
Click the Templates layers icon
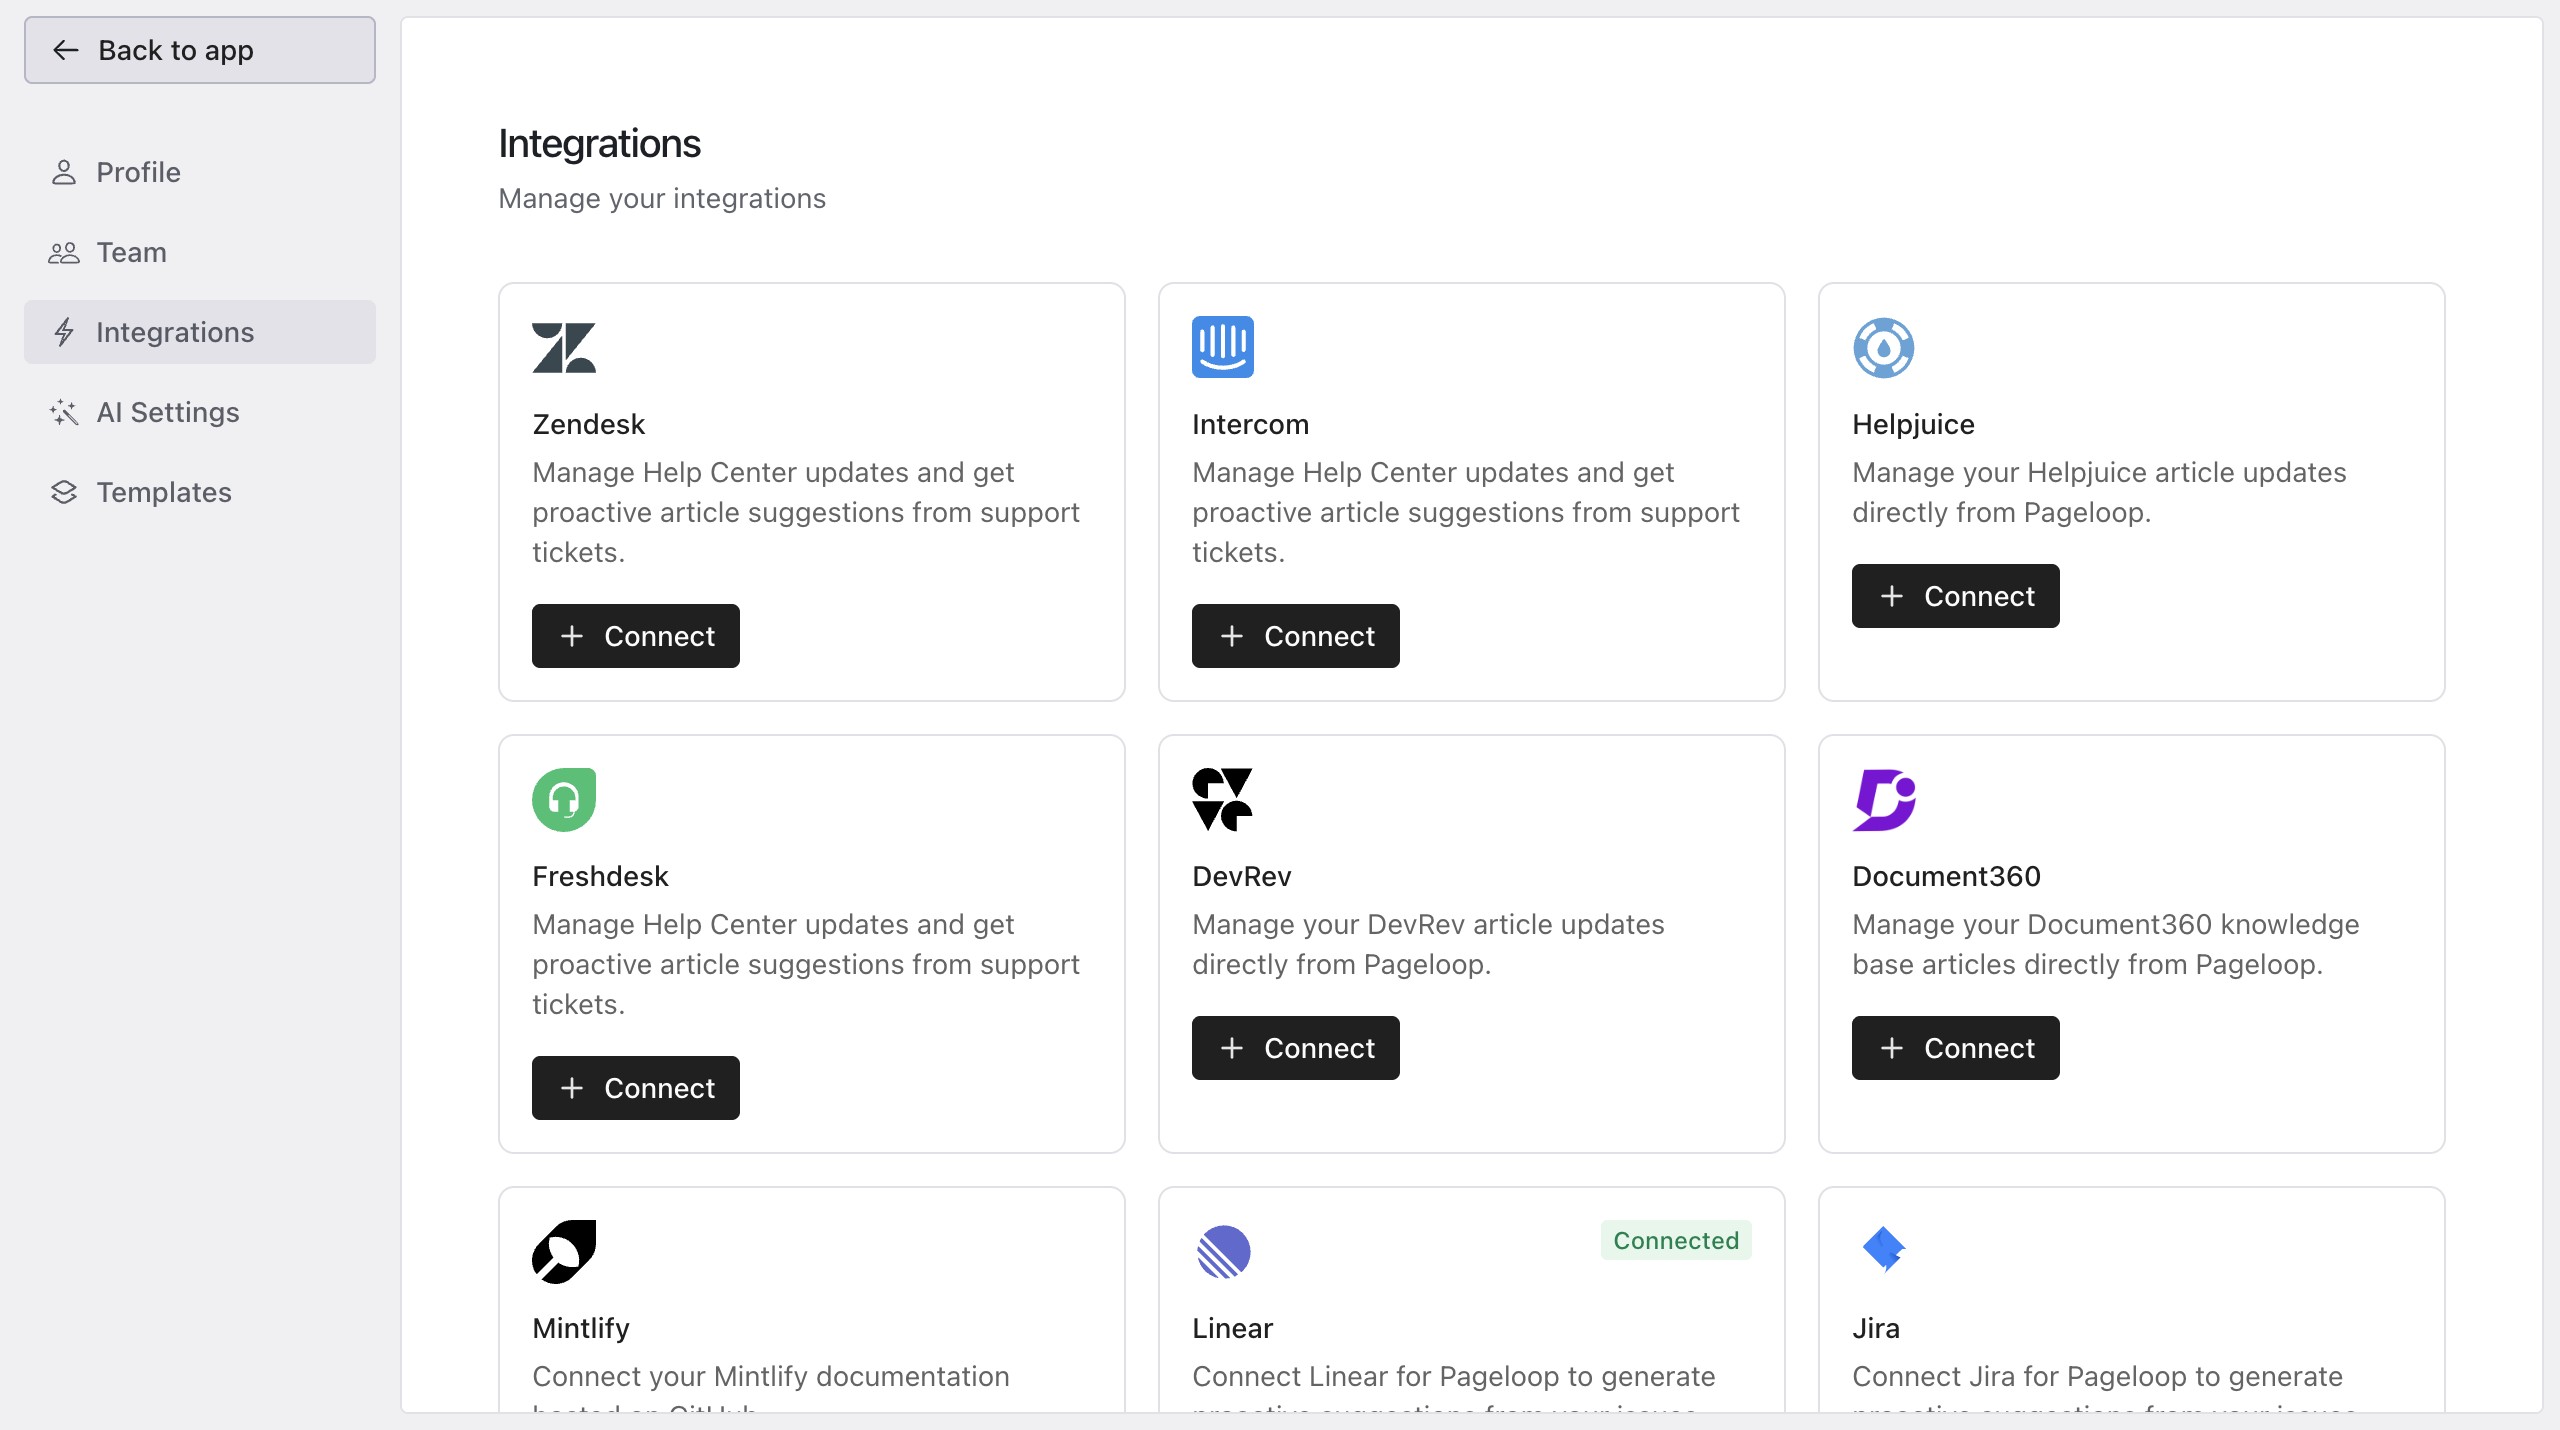point(64,492)
